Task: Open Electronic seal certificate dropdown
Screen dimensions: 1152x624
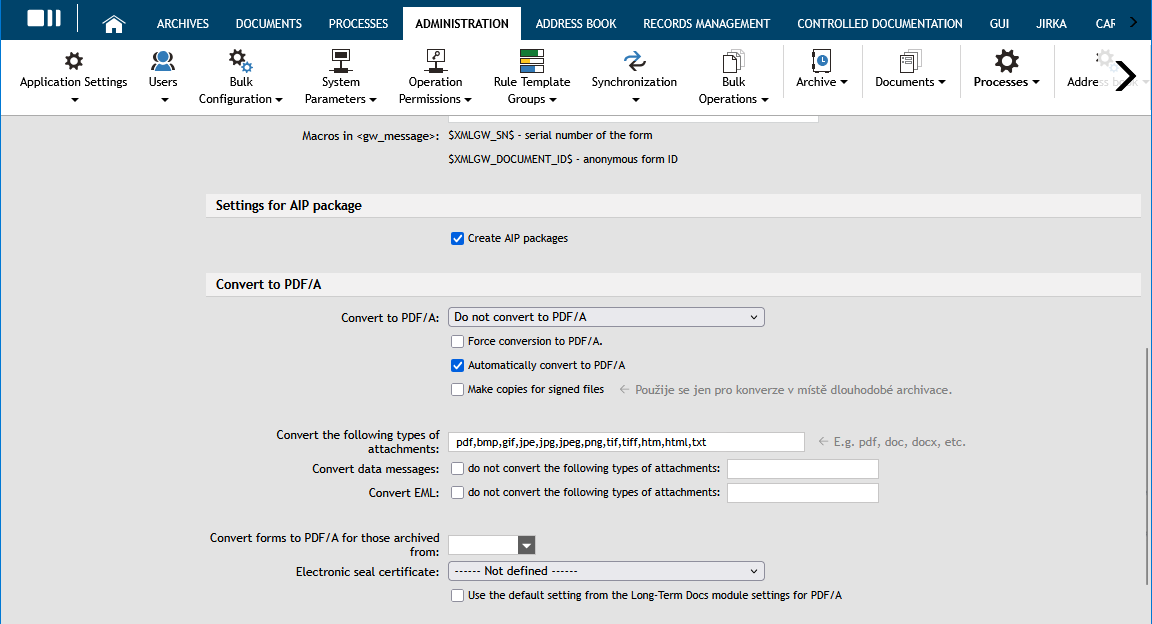Action: [x=606, y=571]
